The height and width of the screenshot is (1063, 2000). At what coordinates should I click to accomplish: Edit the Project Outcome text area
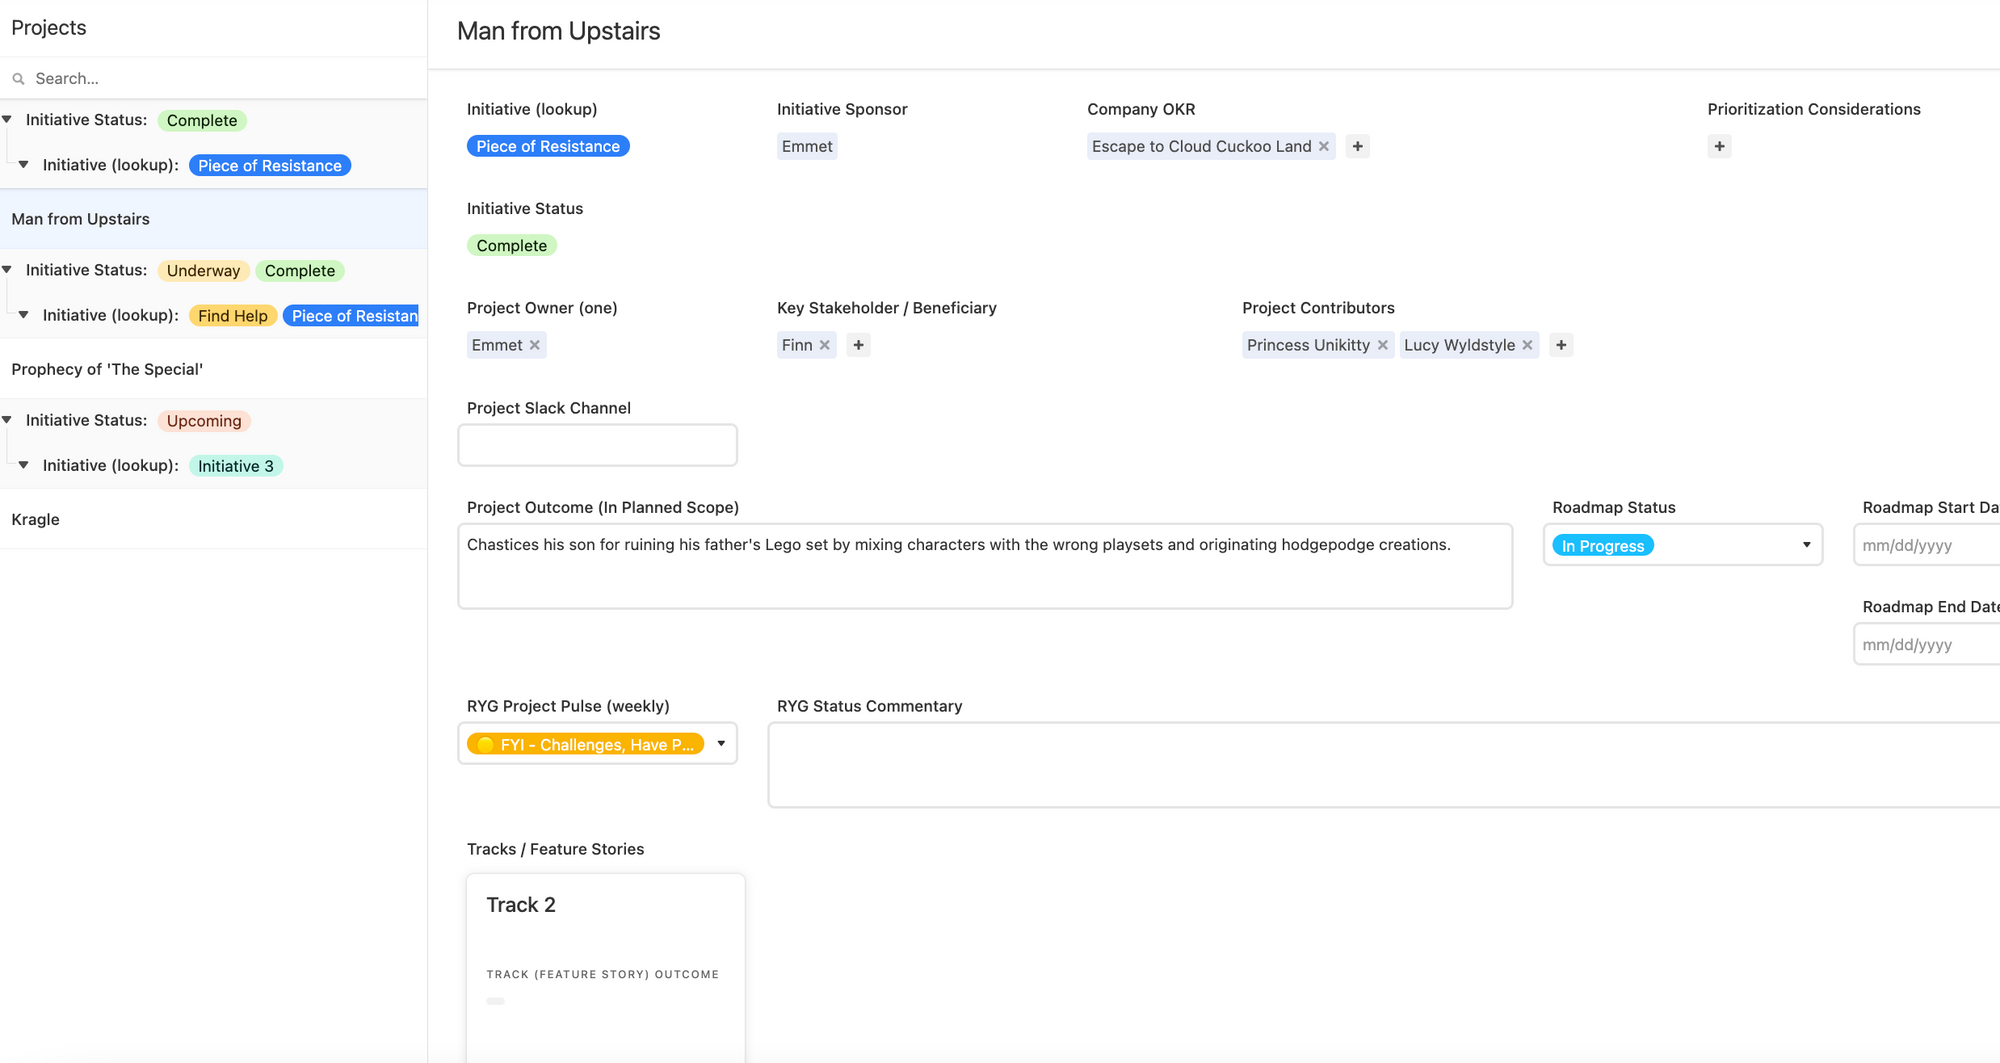pyautogui.click(x=985, y=566)
